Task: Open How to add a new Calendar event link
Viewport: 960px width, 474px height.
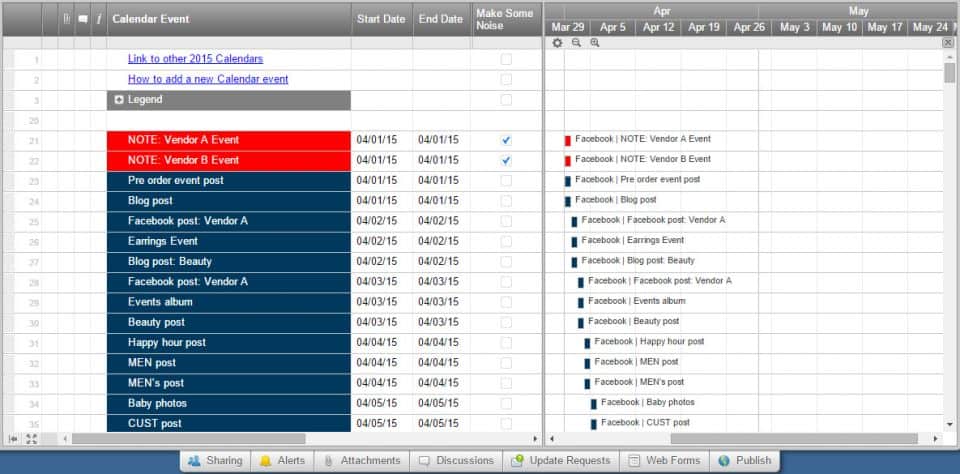Action: 208,79
